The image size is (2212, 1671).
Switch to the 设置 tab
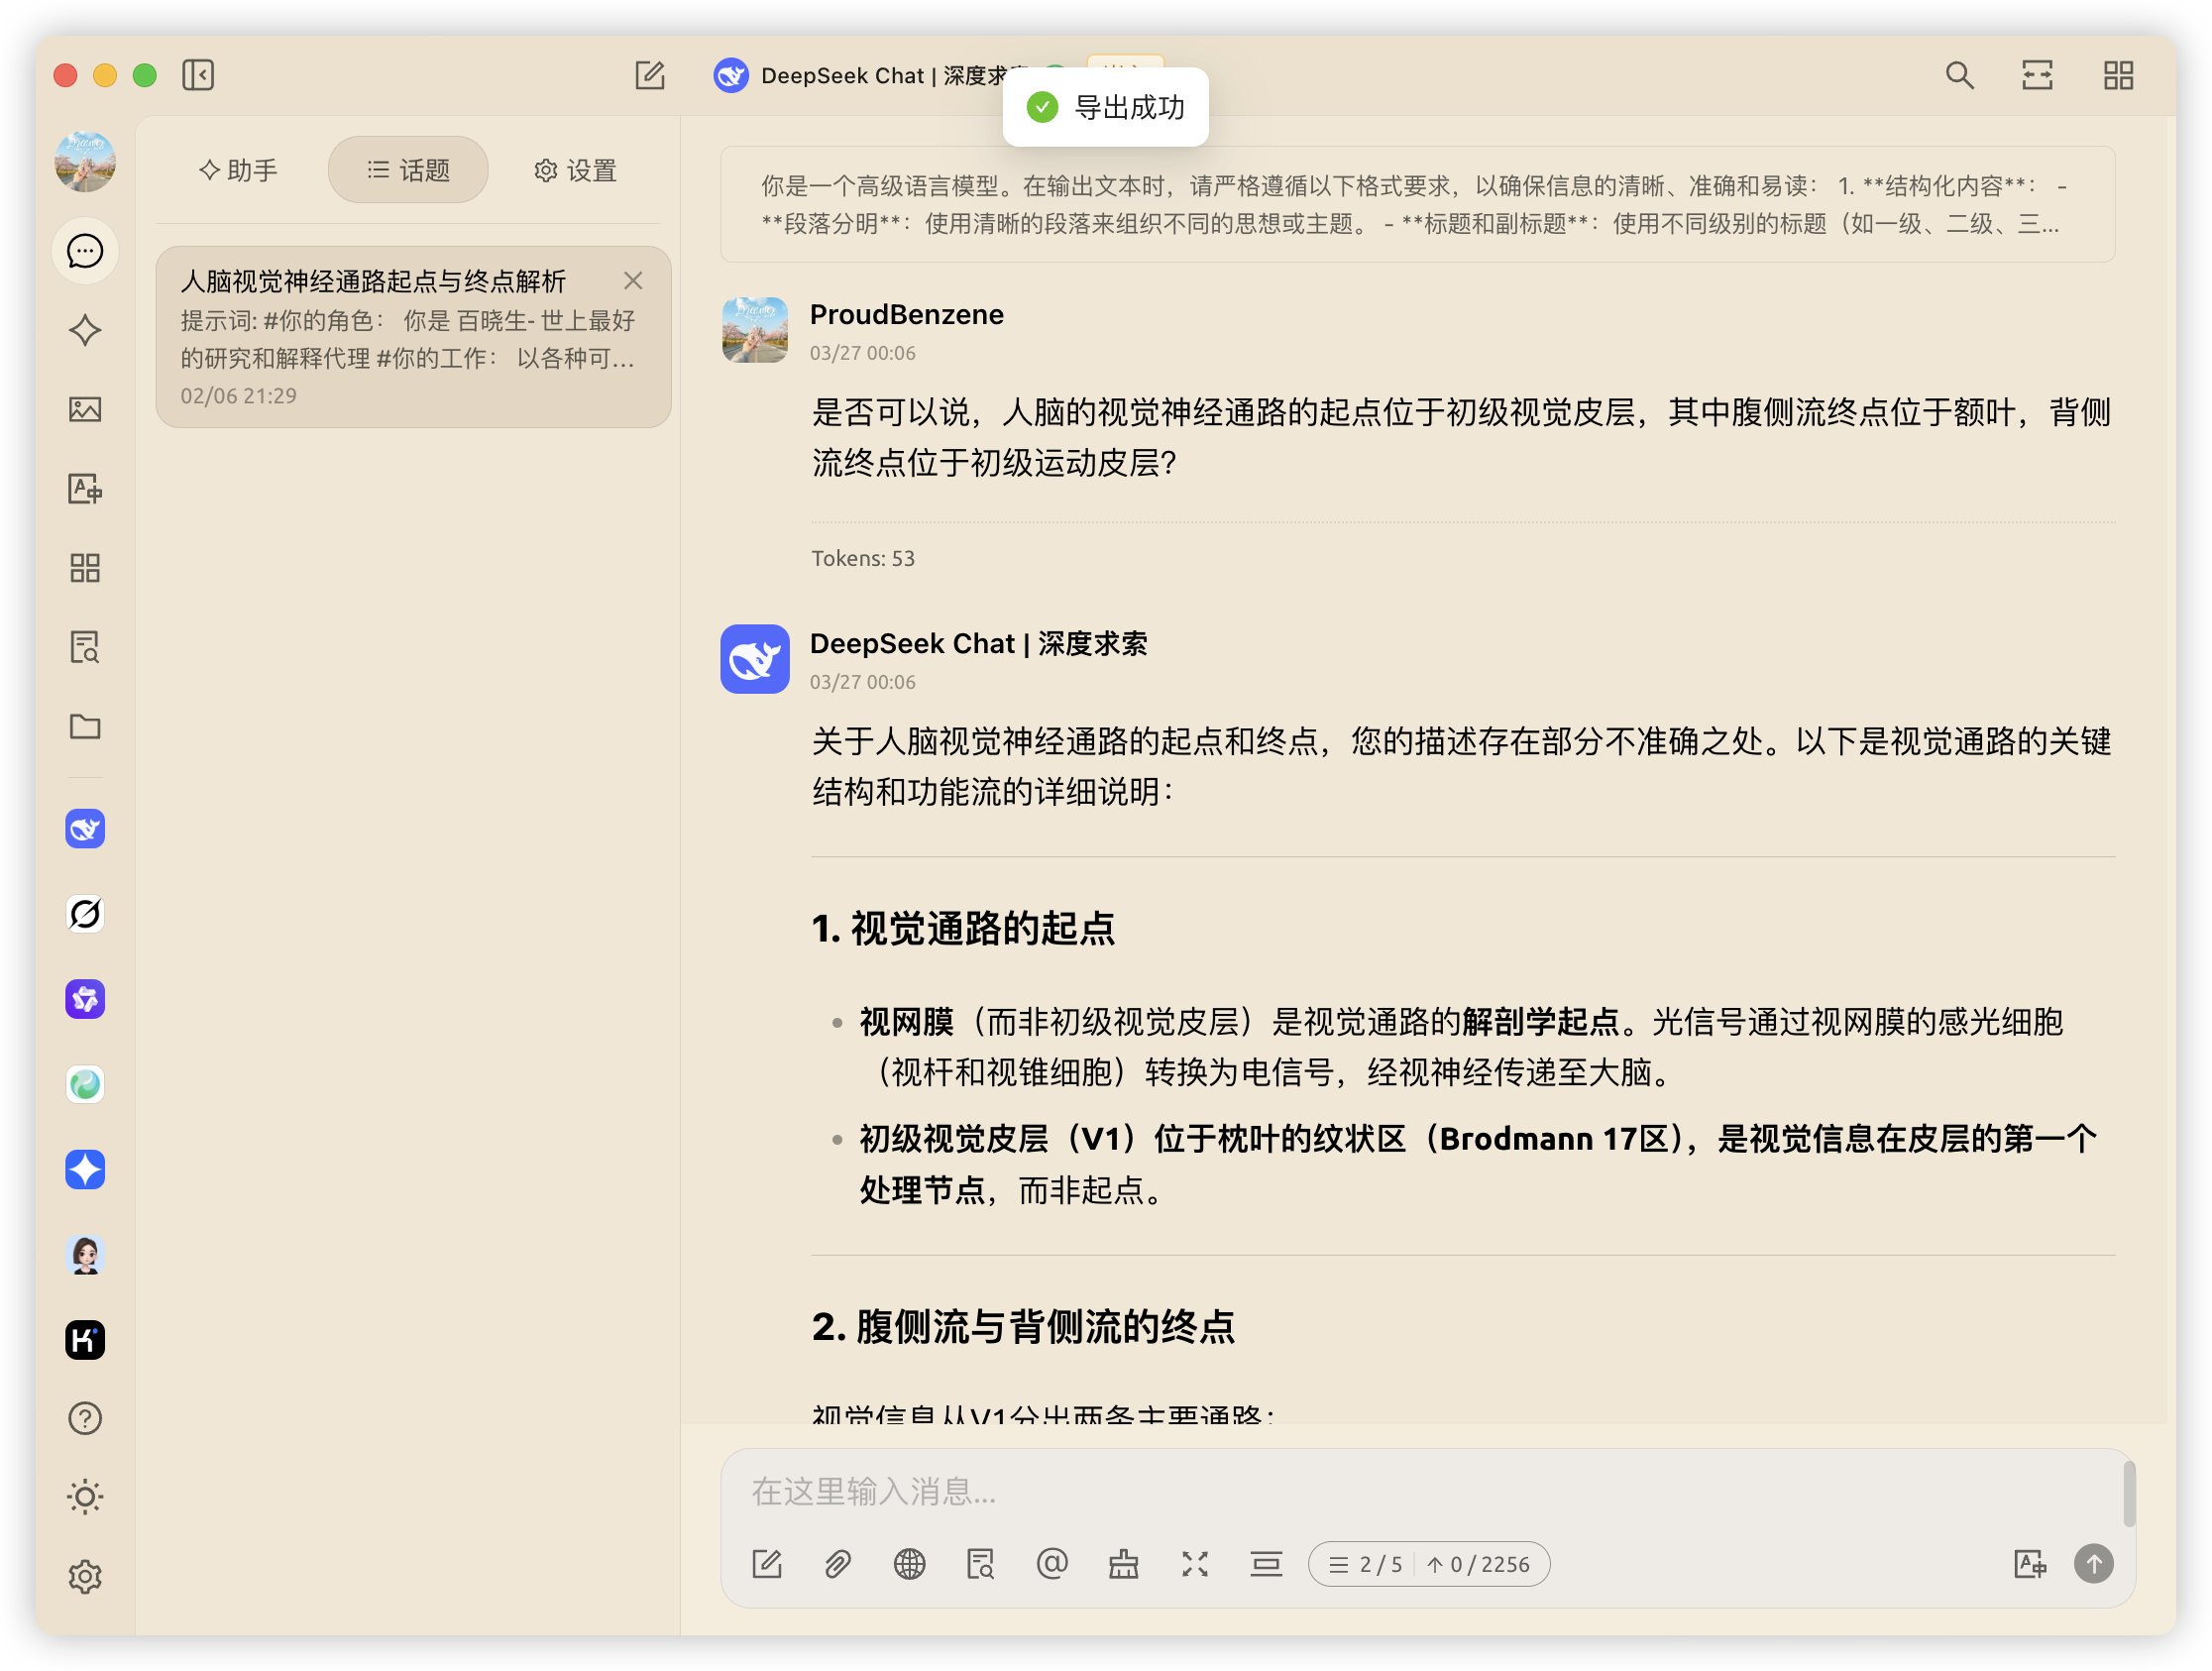(575, 171)
